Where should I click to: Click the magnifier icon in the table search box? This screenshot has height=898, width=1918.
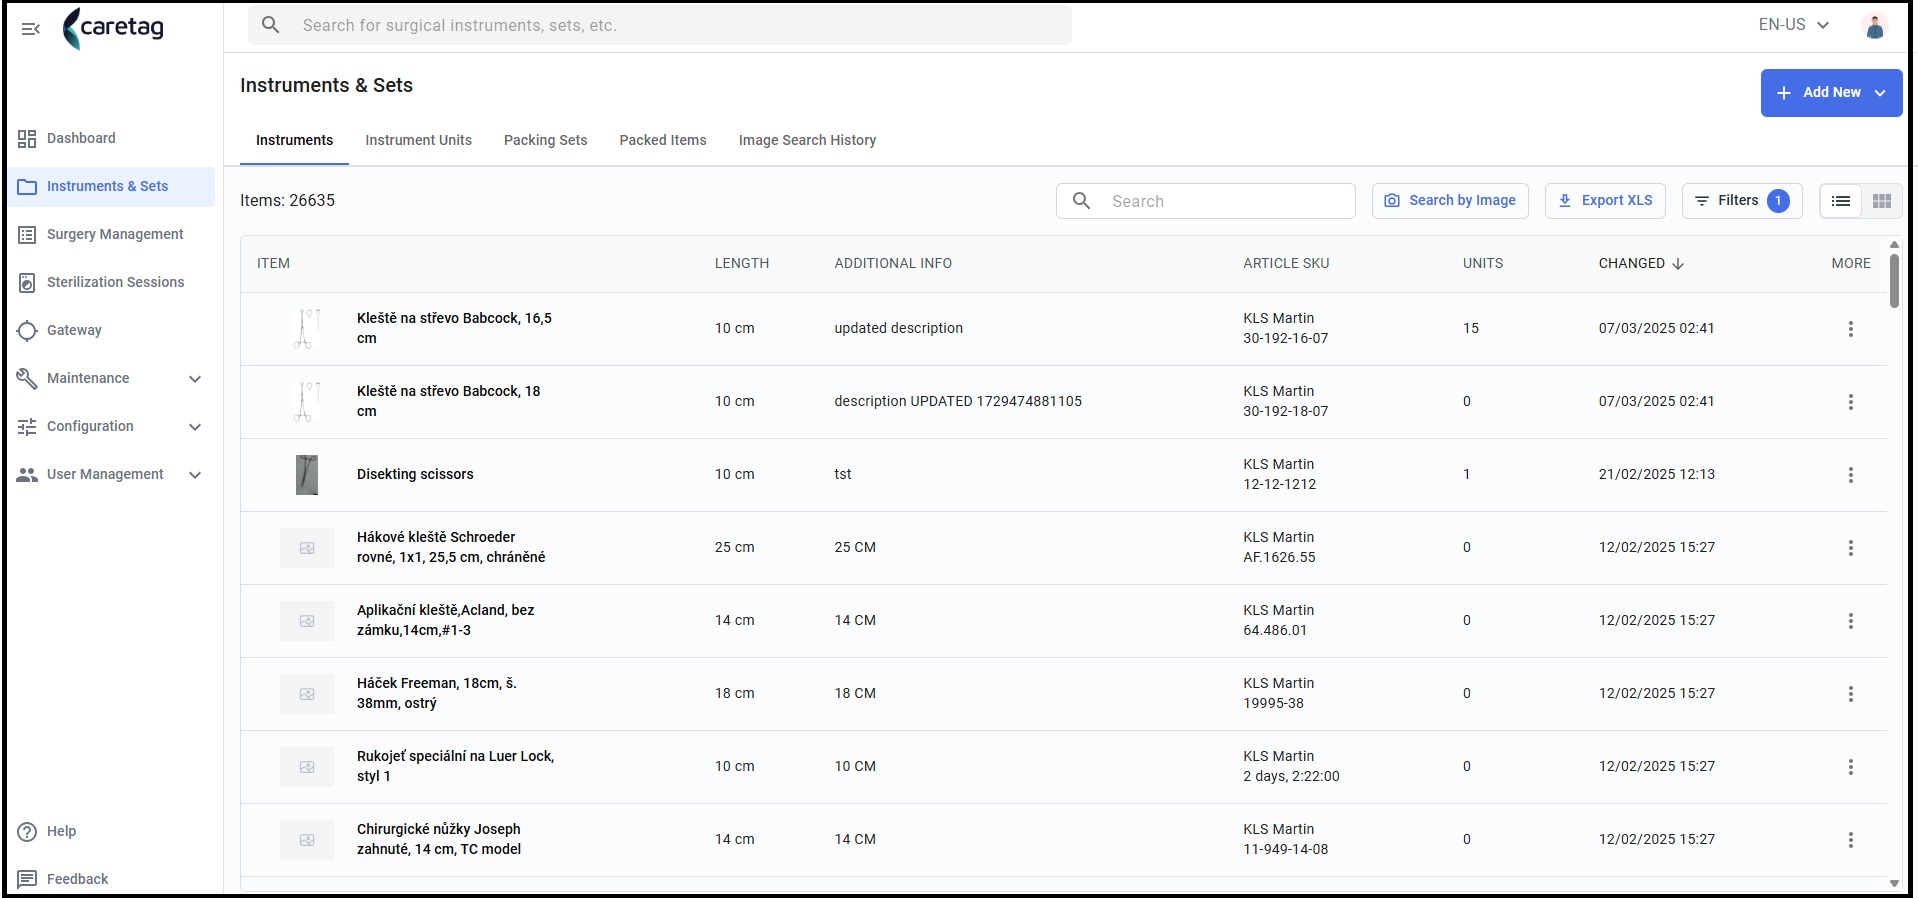(1081, 201)
